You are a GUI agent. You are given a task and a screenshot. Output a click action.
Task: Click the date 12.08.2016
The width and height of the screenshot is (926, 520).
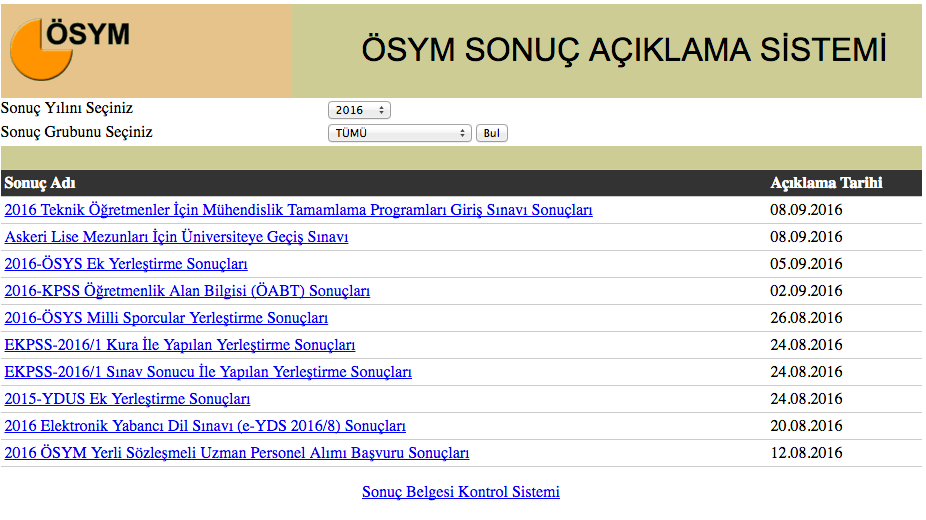[x=806, y=453]
